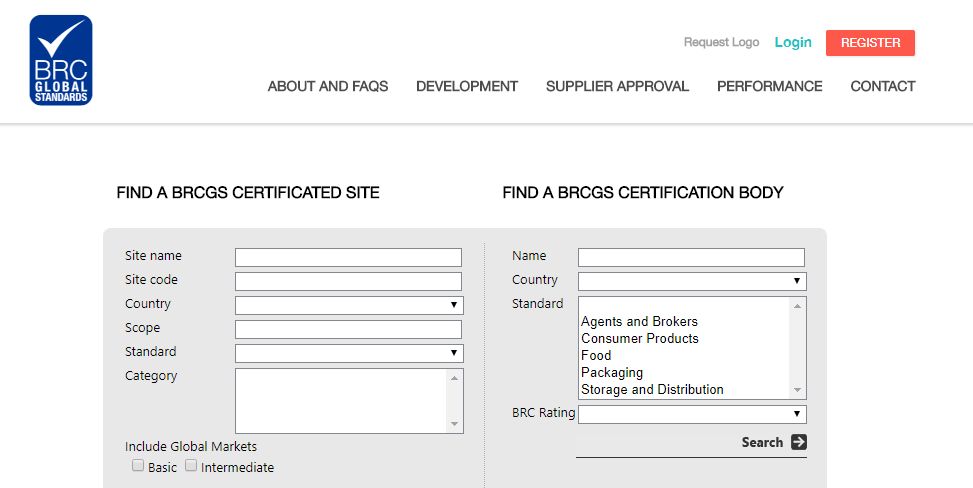Focus the certification body Name field
Image resolution: width=973 pixels, height=488 pixels.
(691, 257)
